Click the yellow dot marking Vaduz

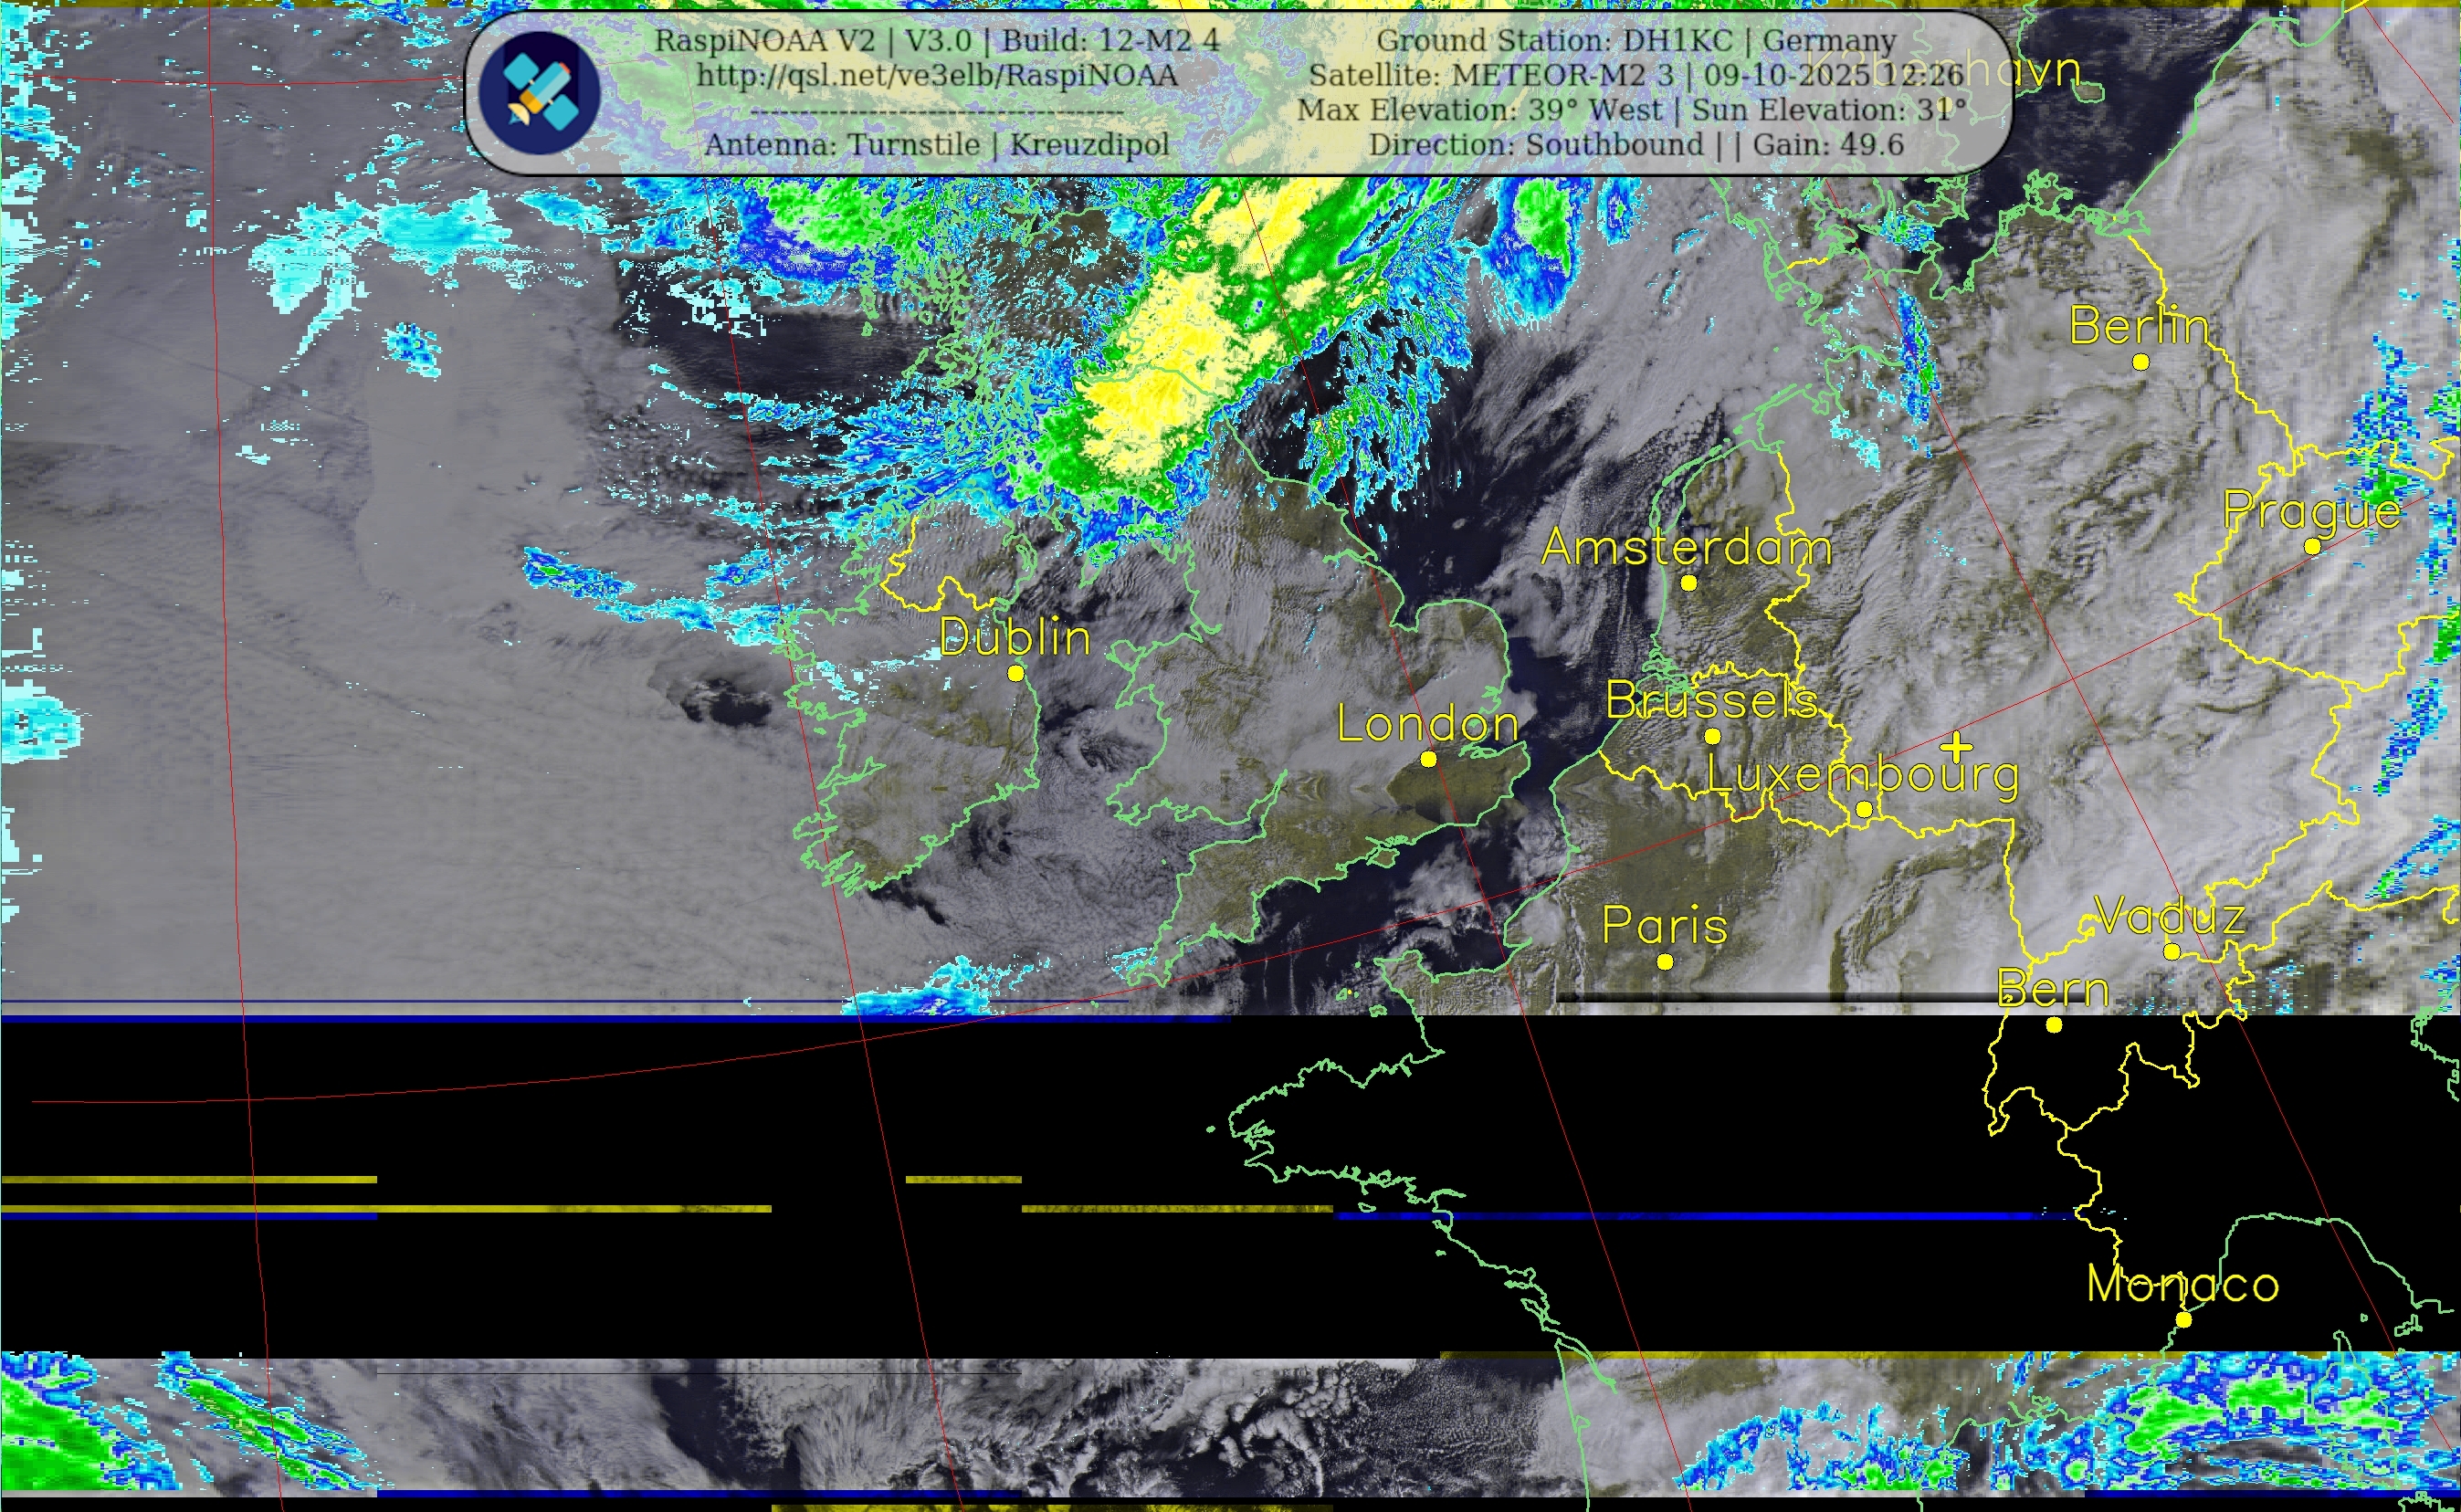point(2171,951)
